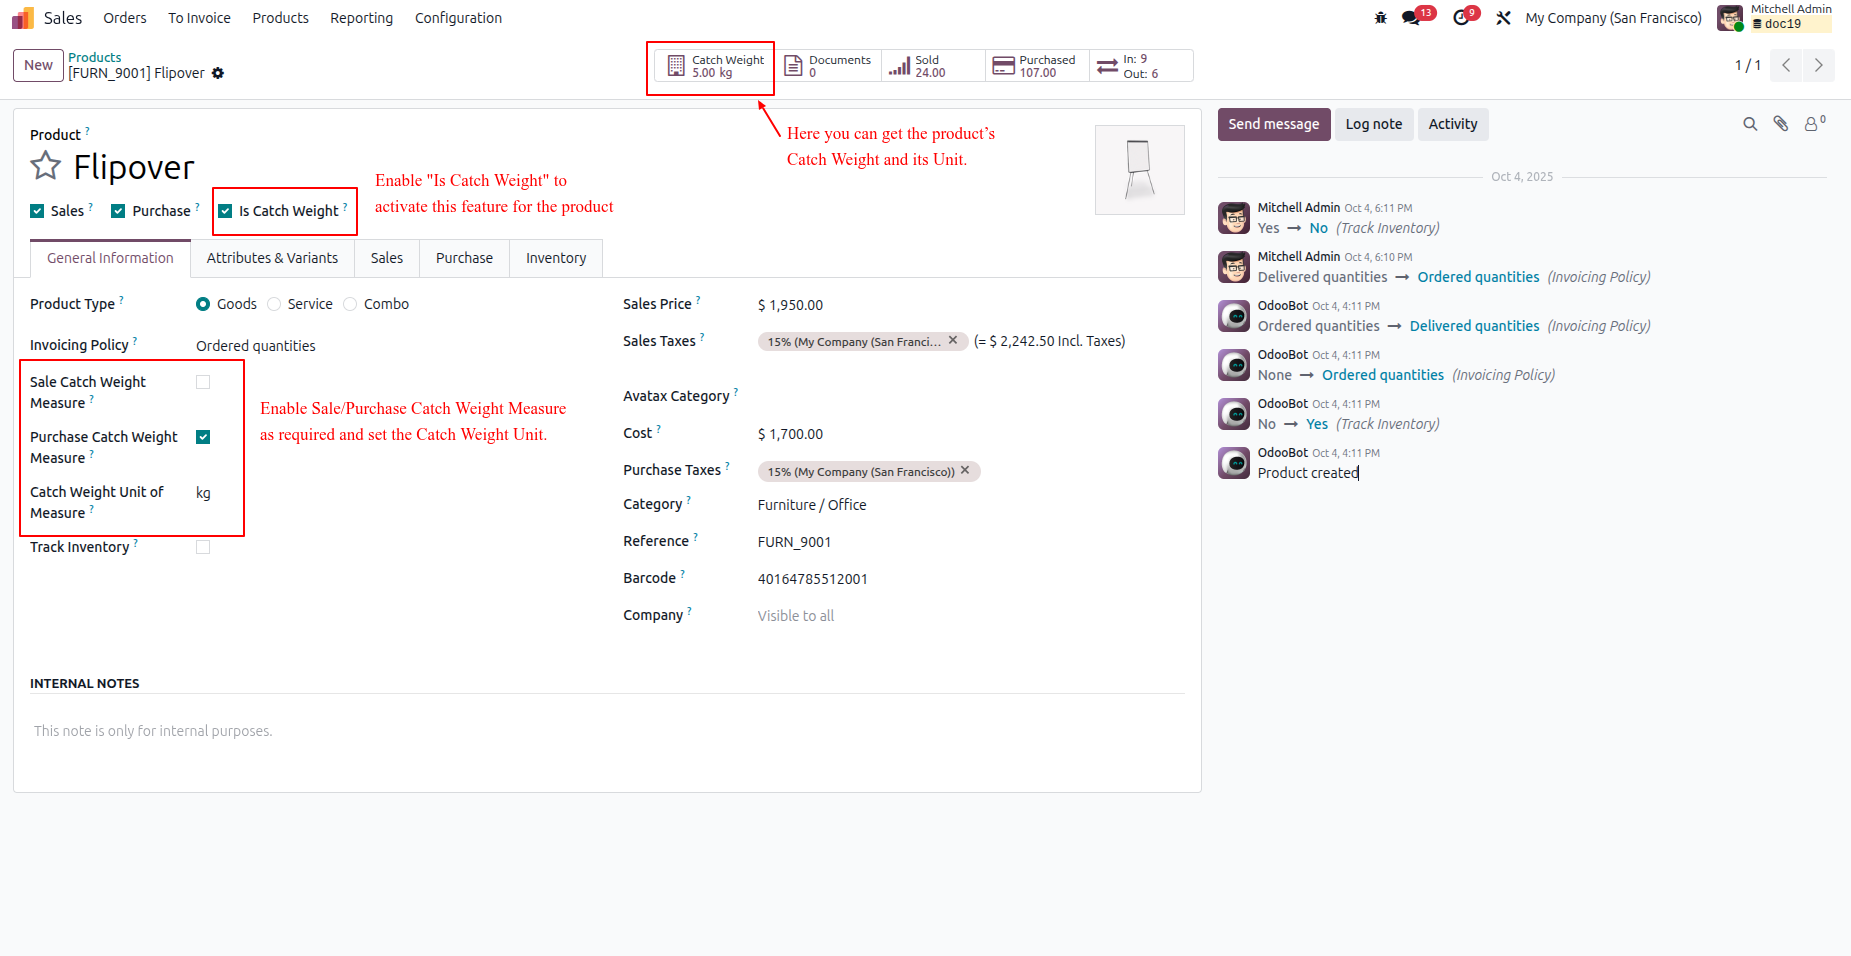Search messages with the chatter magnifier icon
This screenshot has height=956, width=1851.
[x=1750, y=124]
